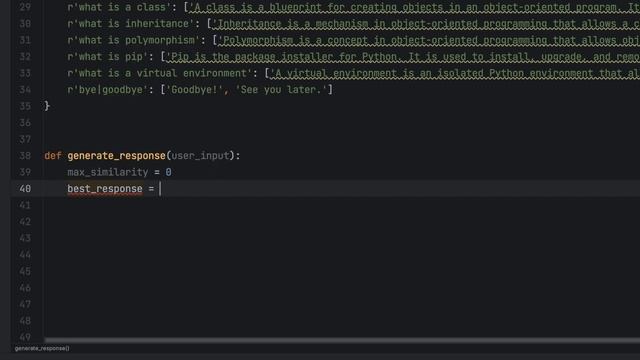The image size is (640, 360).
Task: Click the horizontal scrollbar at bottom of editor
Action: (x=342, y=340)
